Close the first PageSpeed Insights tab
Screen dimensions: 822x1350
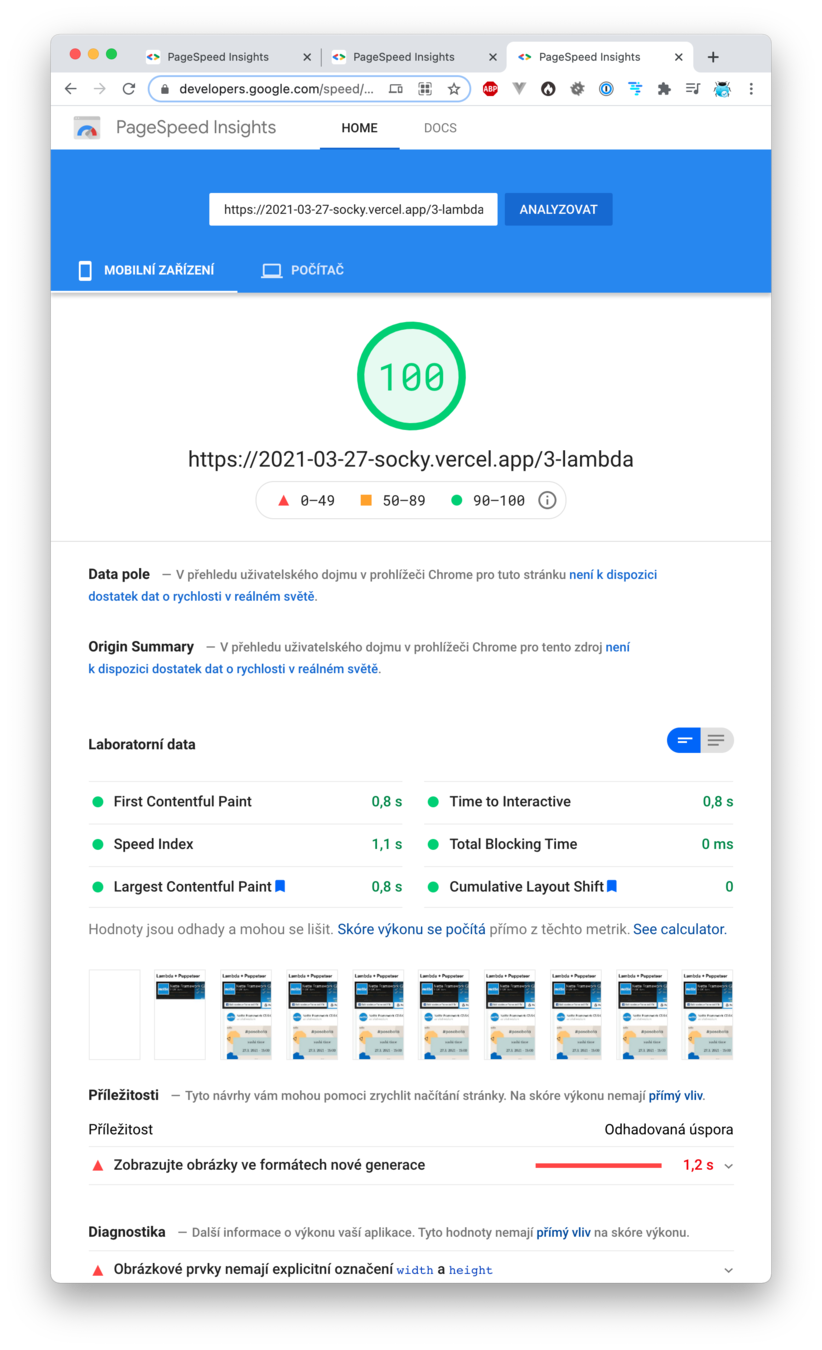point(307,57)
